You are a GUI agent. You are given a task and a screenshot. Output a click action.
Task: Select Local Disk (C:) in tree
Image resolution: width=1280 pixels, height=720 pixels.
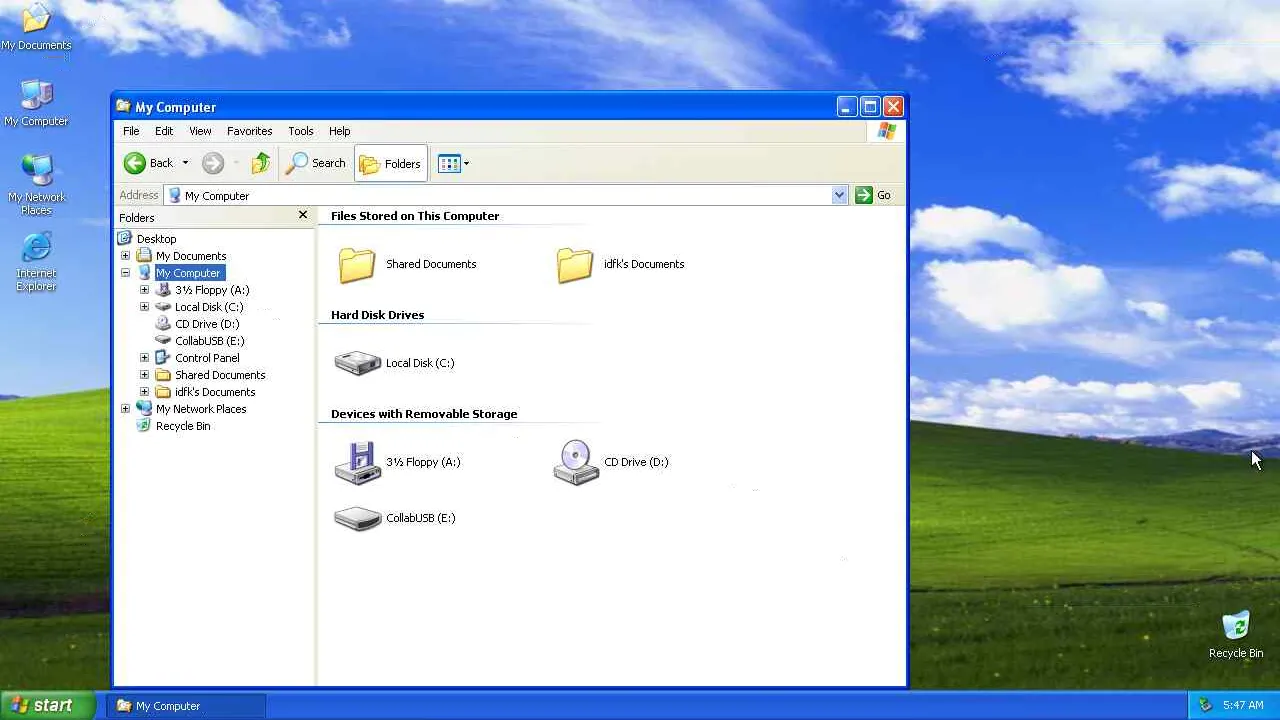pos(209,307)
